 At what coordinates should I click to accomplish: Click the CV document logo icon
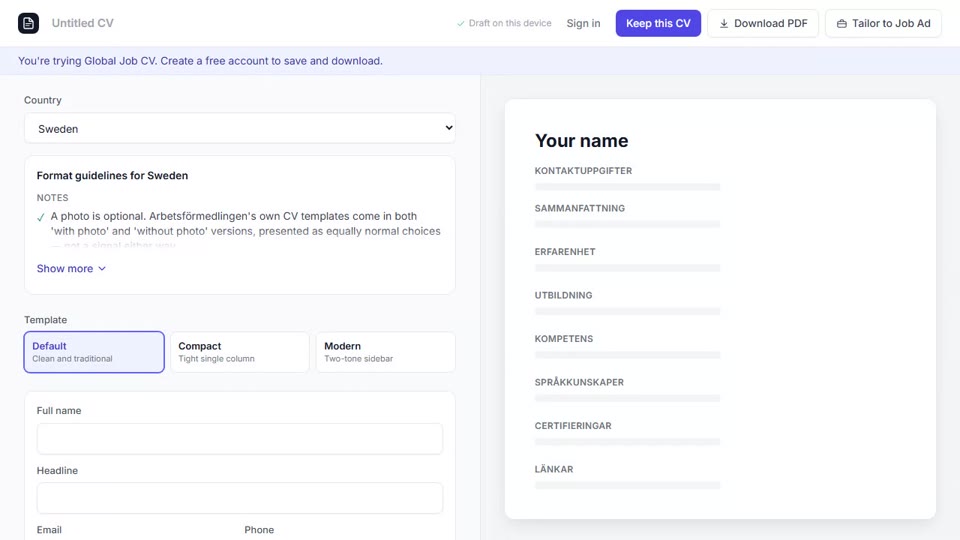click(x=28, y=23)
